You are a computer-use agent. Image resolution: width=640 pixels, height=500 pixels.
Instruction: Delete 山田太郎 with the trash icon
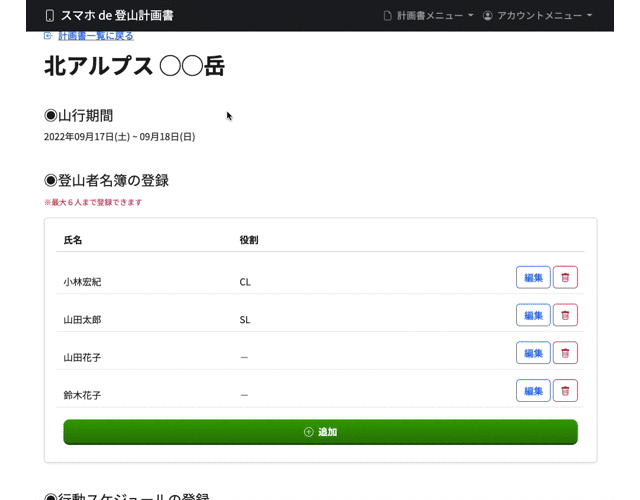click(565, 315)
